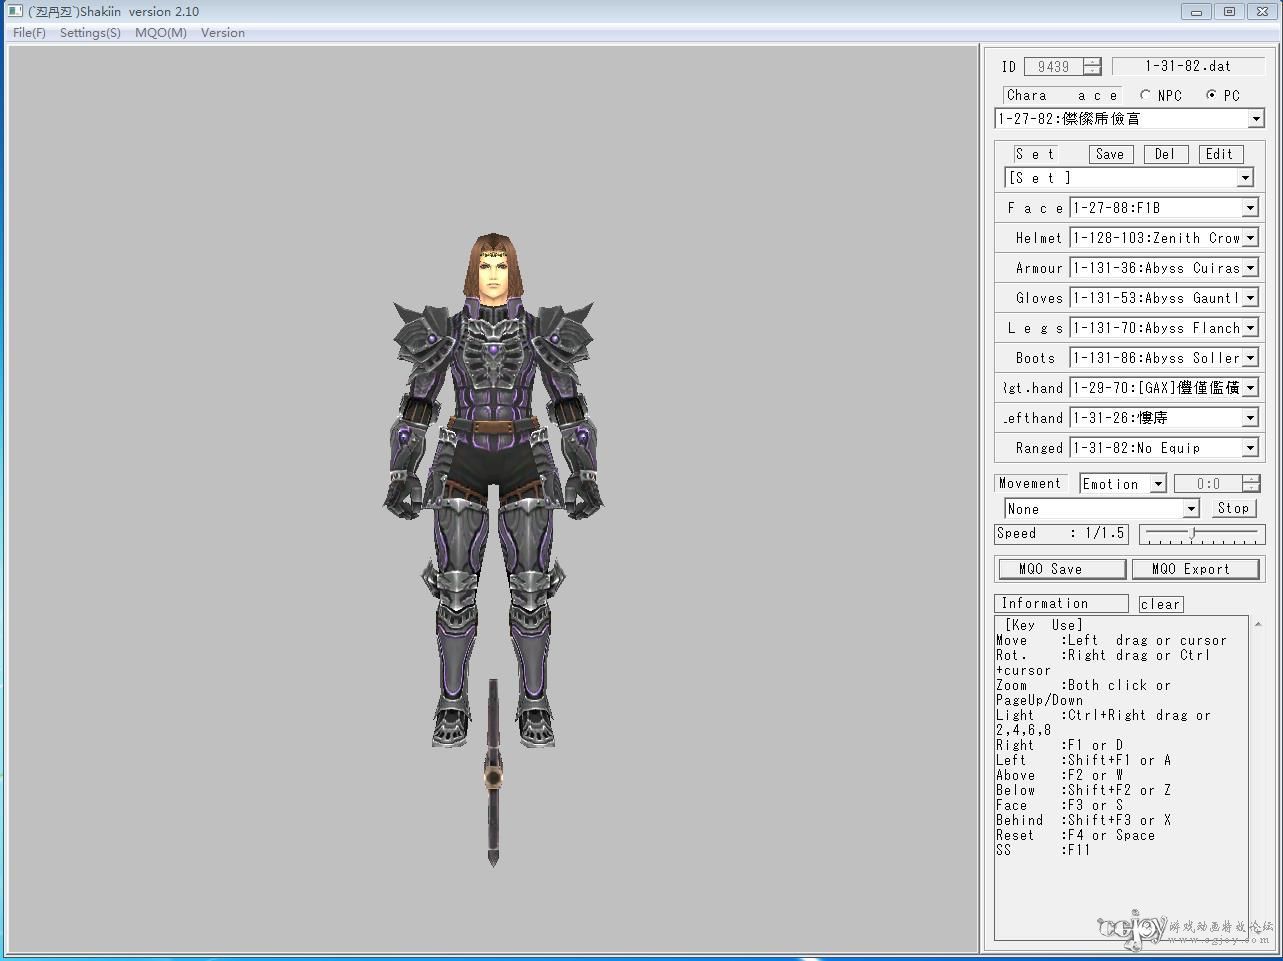Click the 1-31-82.dat filename field

tap(1188, 67)
